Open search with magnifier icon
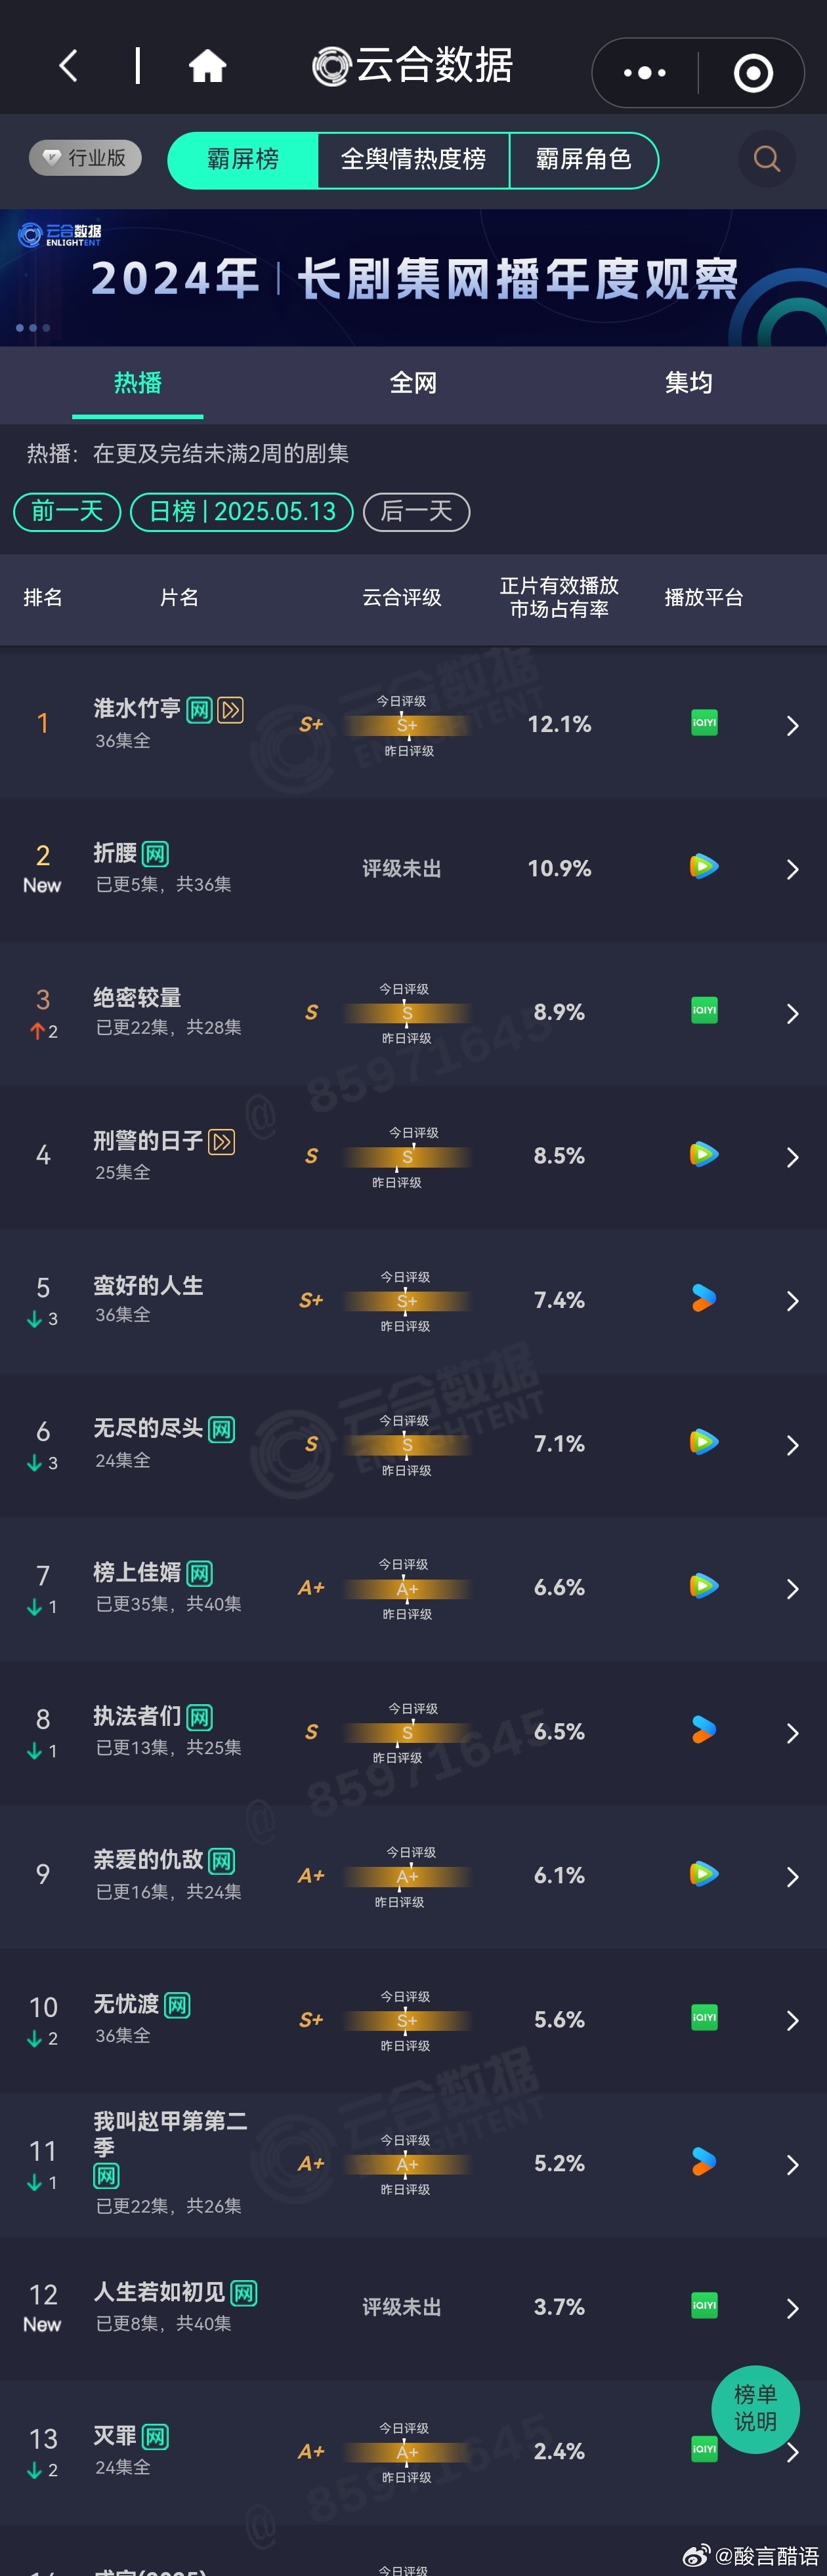Viewport: 827px width, 2576px height. 767,159
